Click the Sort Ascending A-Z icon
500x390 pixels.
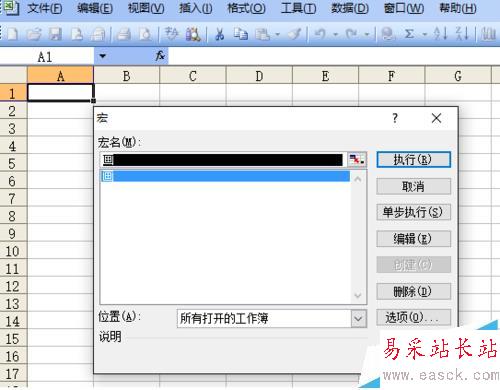(440, 34)
